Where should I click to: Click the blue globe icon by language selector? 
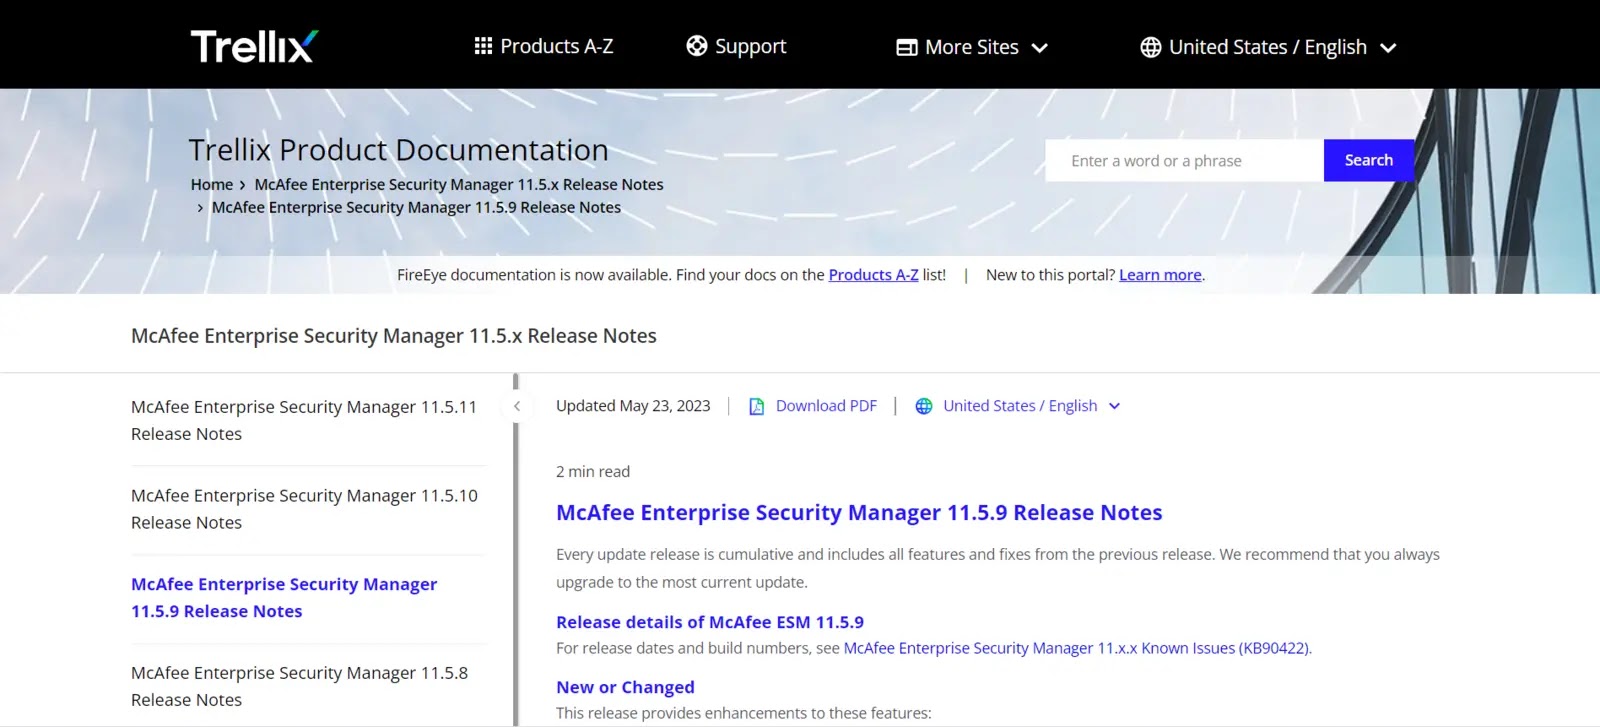pyautogui.click(x=924, y=406)
